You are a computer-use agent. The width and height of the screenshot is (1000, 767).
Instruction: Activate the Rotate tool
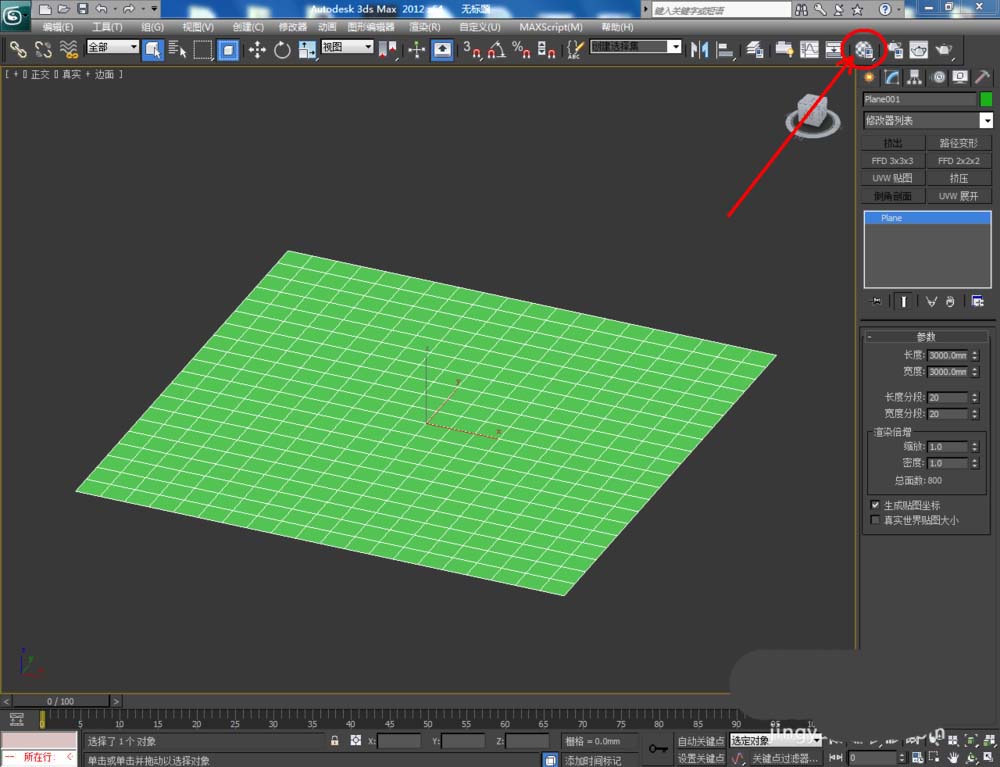tap(282, 49)
